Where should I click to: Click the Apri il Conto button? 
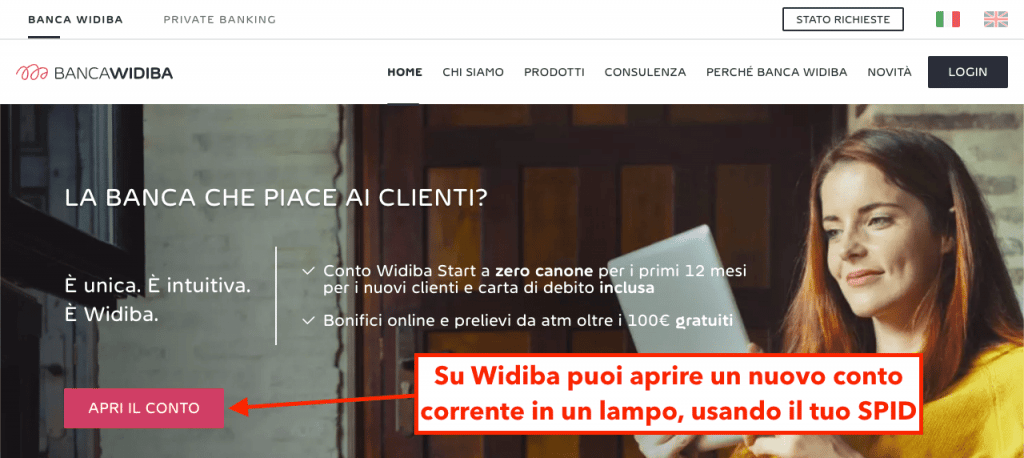[144, 408]
